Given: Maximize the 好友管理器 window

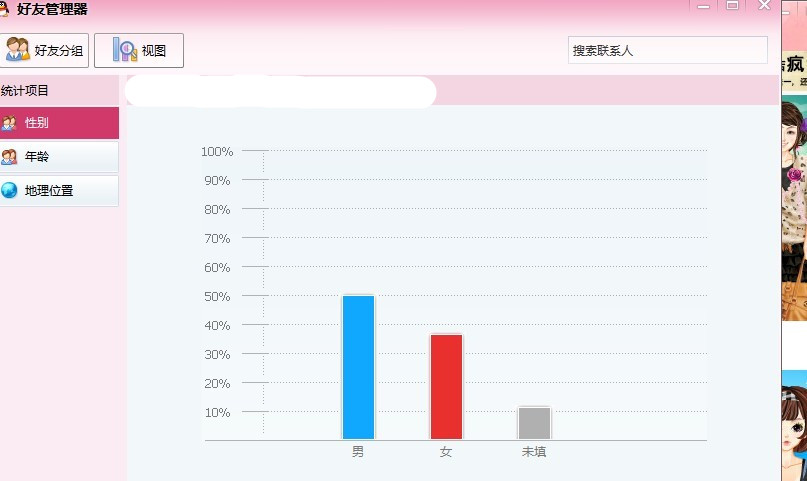Looking at the screenshot, I should coord(732,5).
